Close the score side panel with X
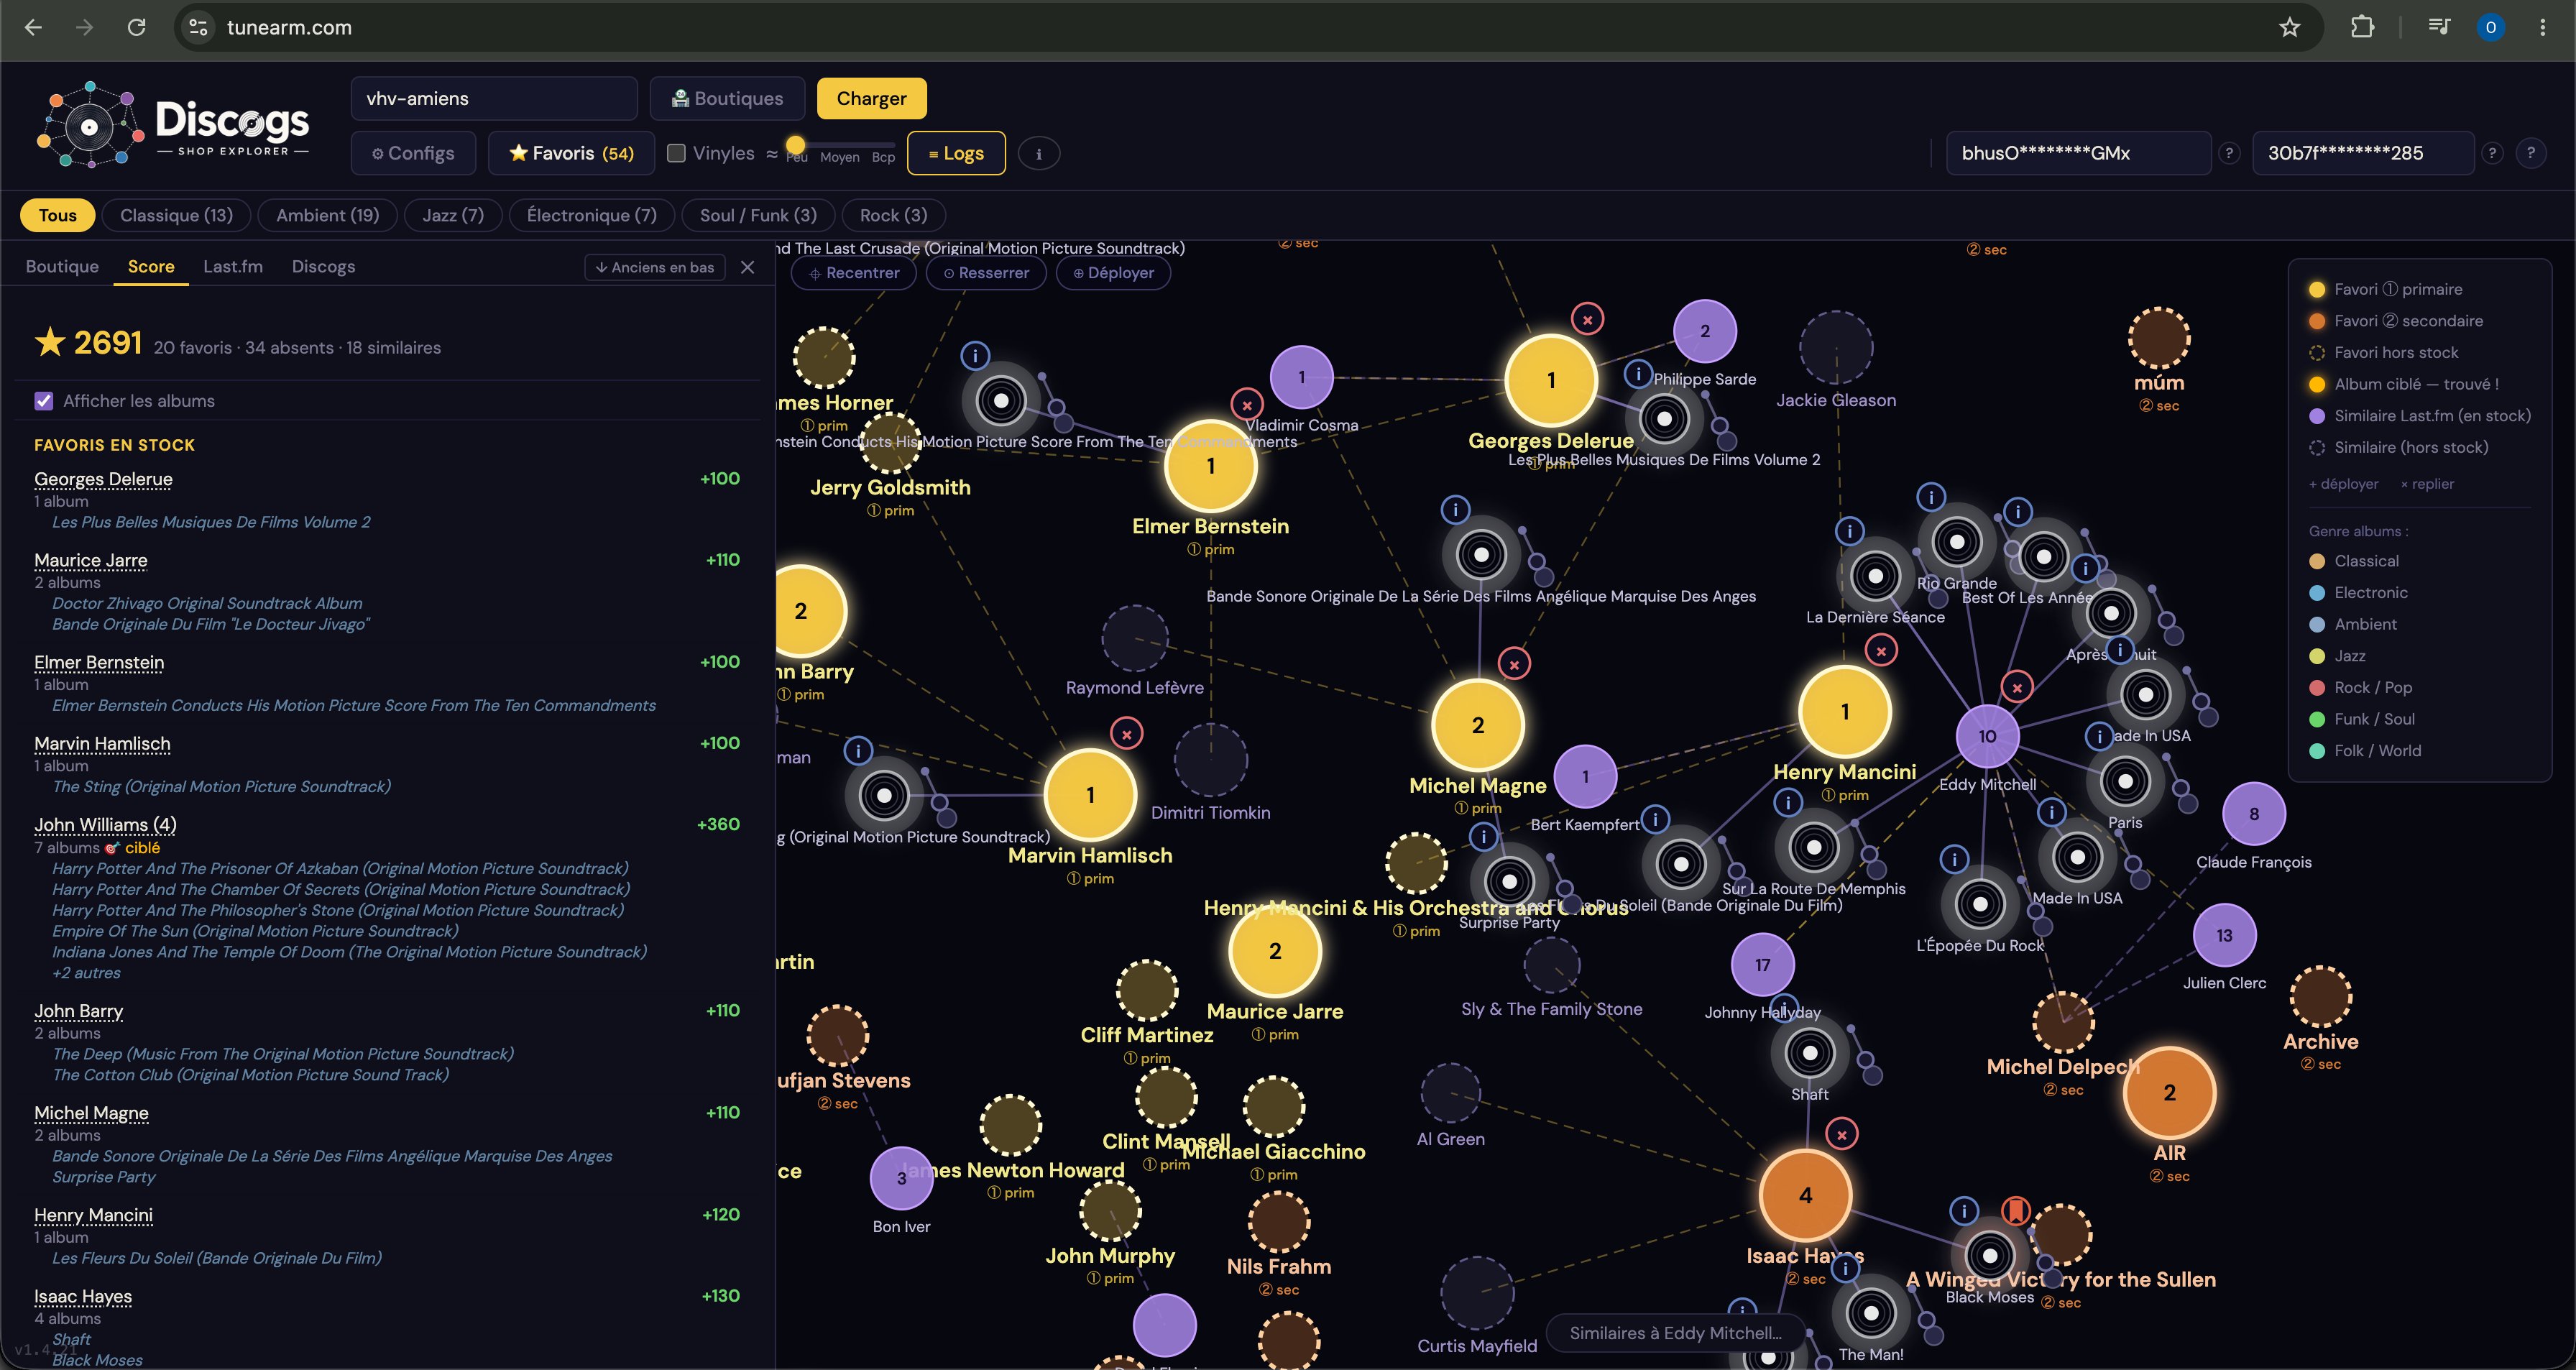 click(x=747, y=267)
